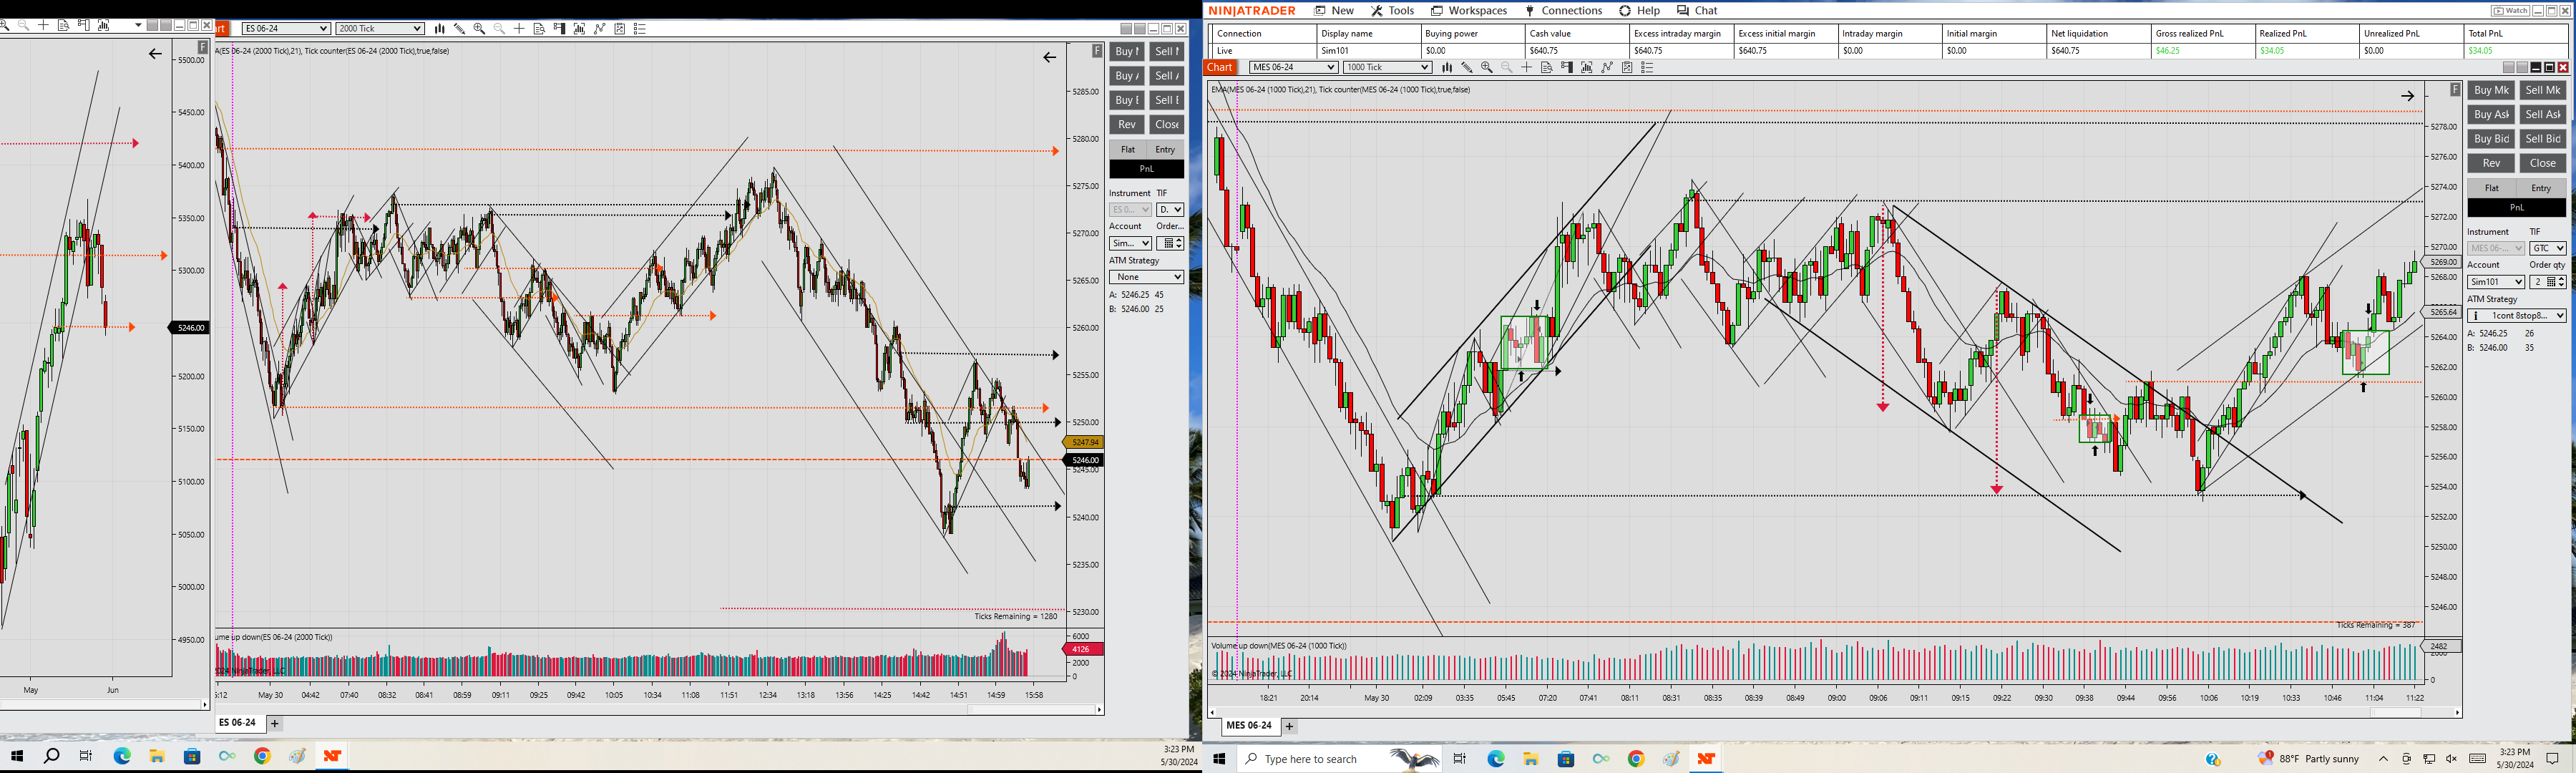Open Windows Start menu on left taskbar
The height and width of the screenshot is (773, 2576).
17,756
